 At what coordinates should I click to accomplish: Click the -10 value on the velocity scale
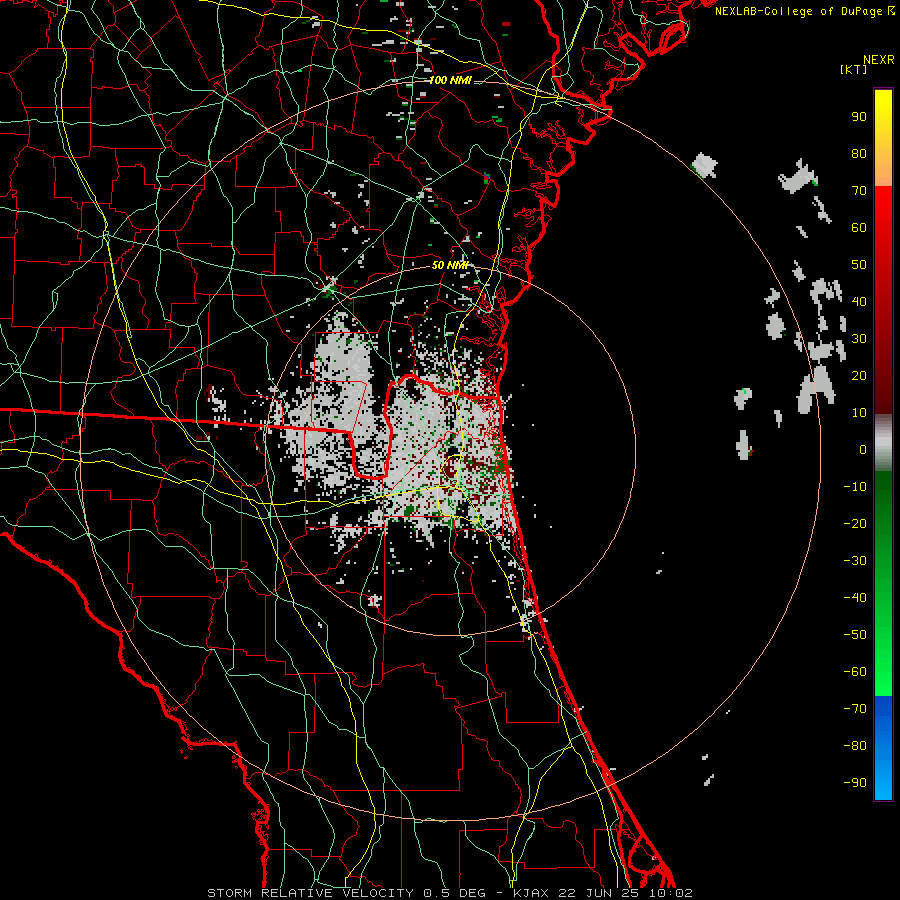[x=855, y=487]
